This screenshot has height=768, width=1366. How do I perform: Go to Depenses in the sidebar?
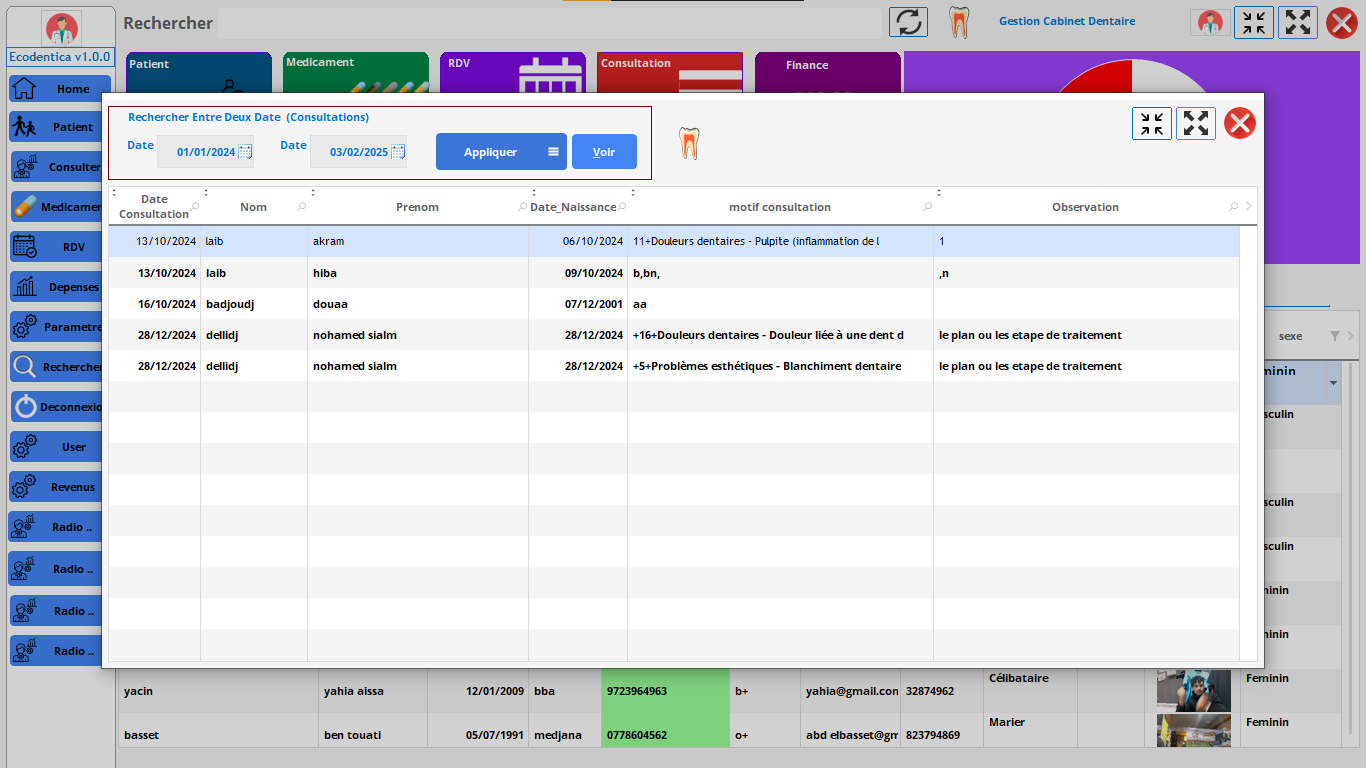pyautogui.click(x=60, y=287)
